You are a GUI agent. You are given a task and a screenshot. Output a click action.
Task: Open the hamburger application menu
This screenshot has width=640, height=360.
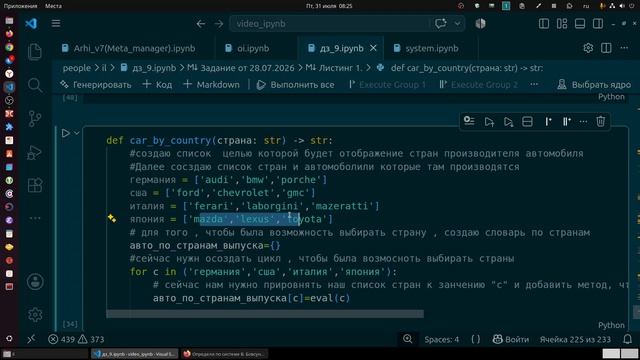(x=56, y=24)
